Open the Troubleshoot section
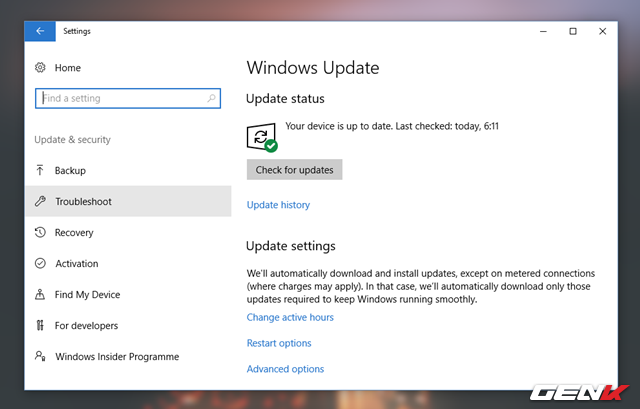 [x=129, y=201]
